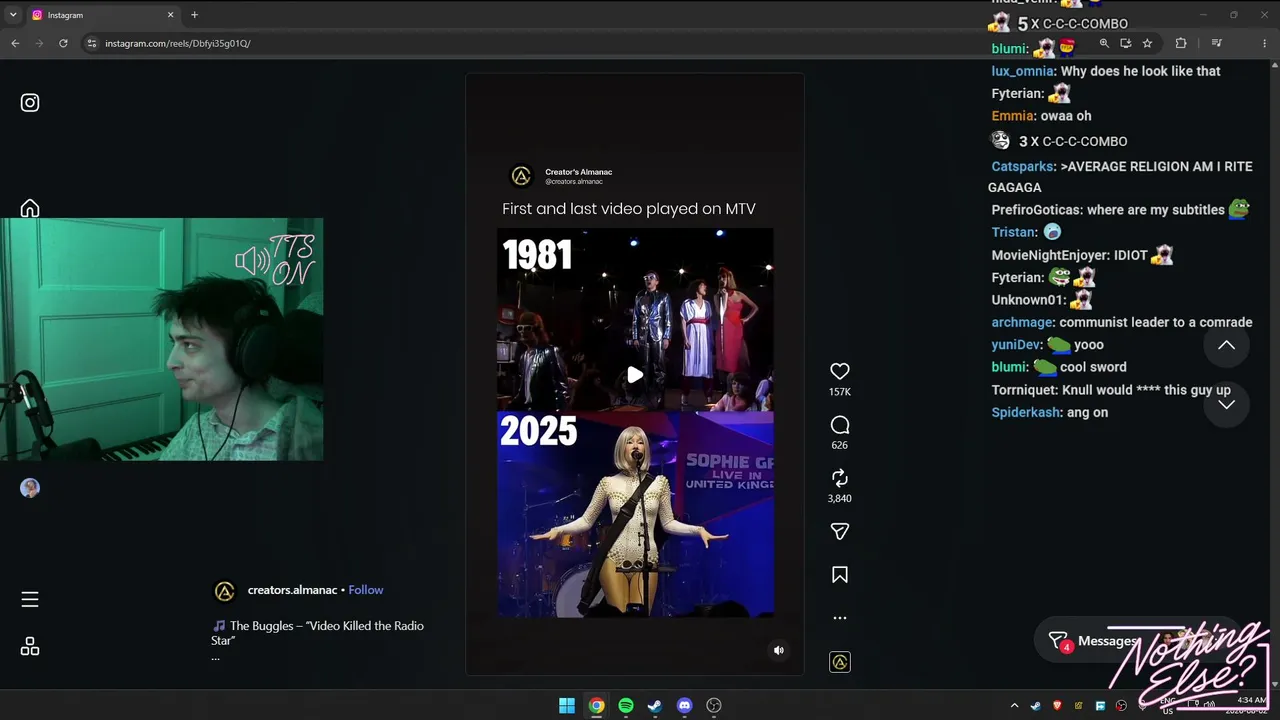Open a new browser tab

point(194,15)
